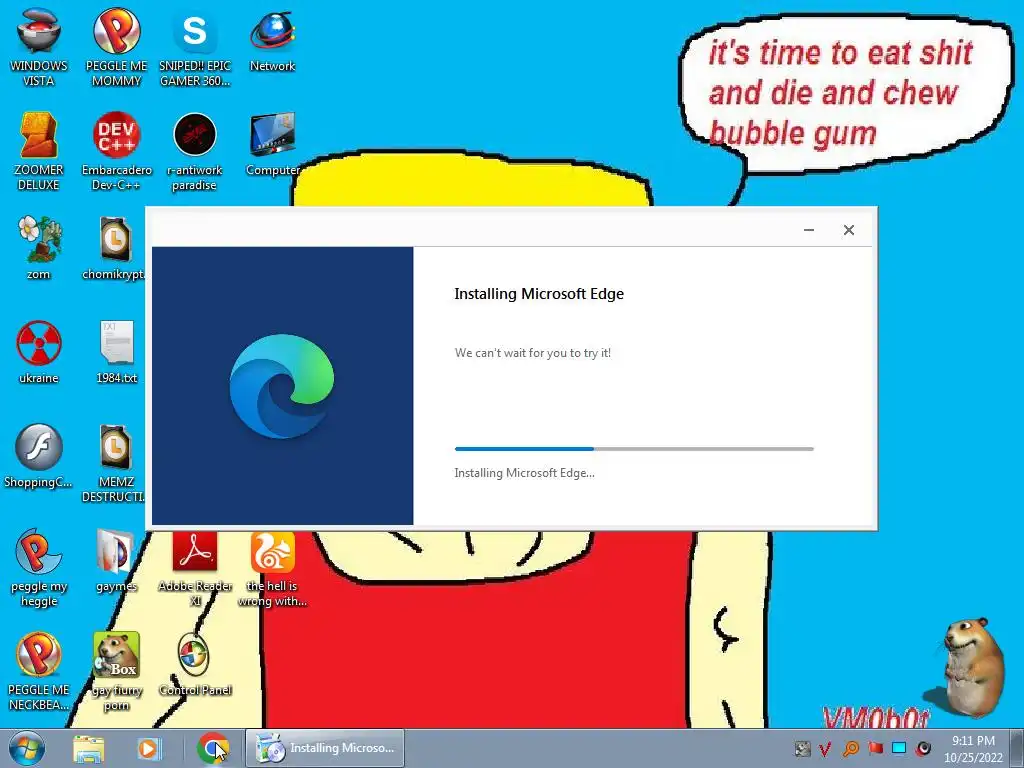Open the clock showing 9:11 PM
The width and height of the screenshot is (1024, 768).
973,748
